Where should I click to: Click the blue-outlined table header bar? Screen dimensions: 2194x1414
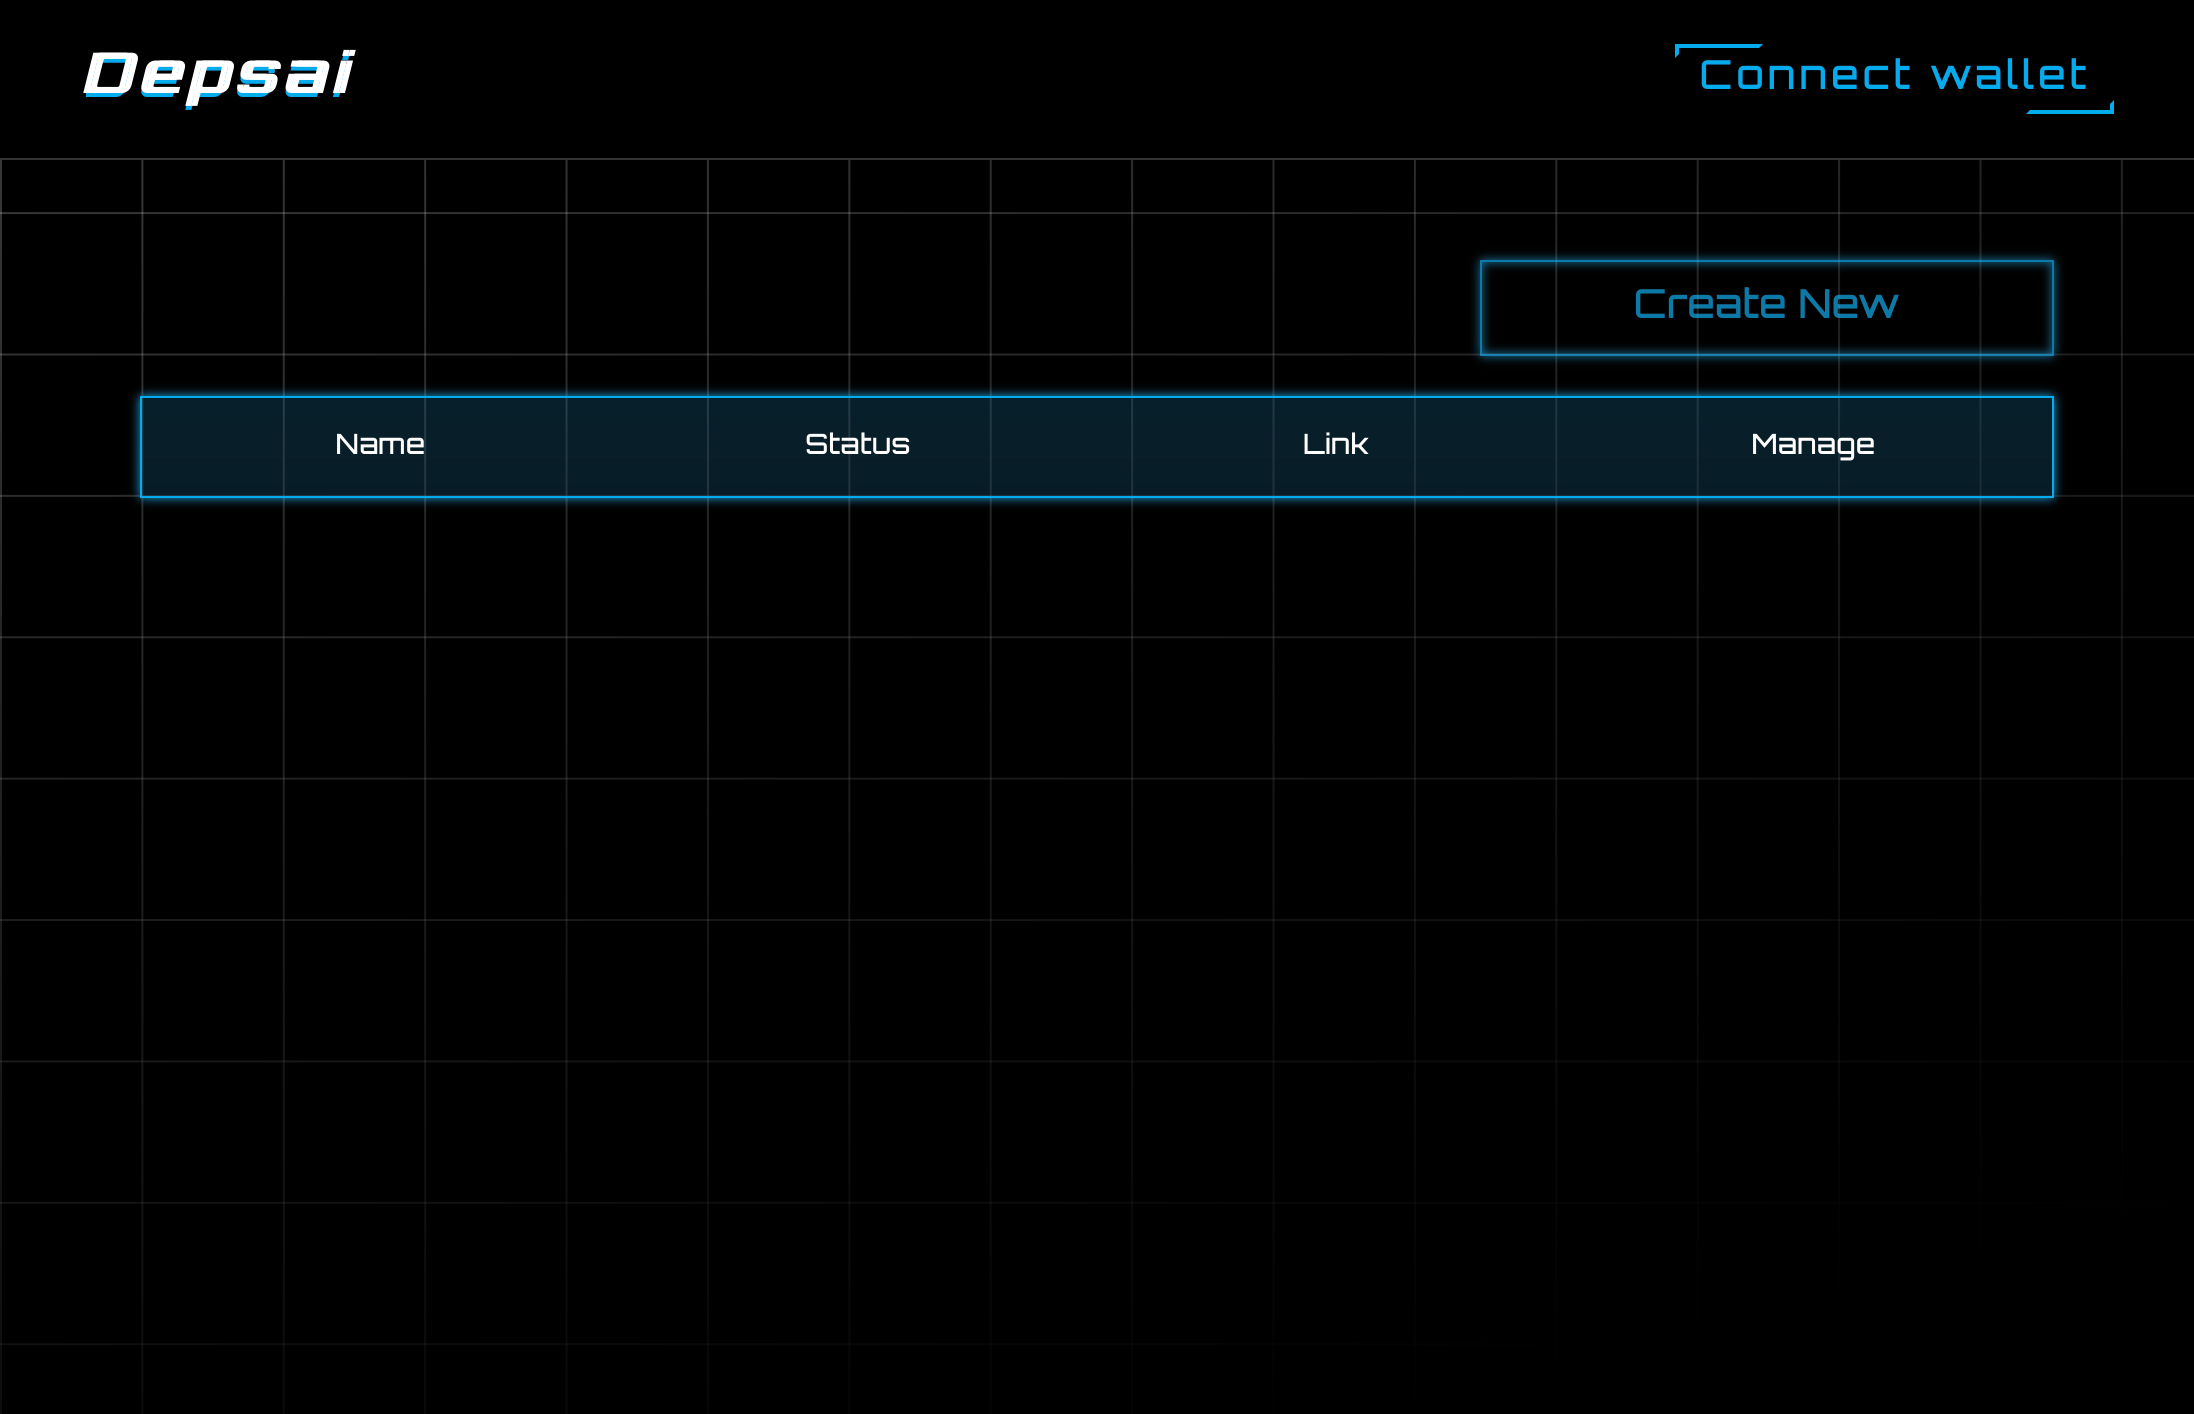point(1096,446)
